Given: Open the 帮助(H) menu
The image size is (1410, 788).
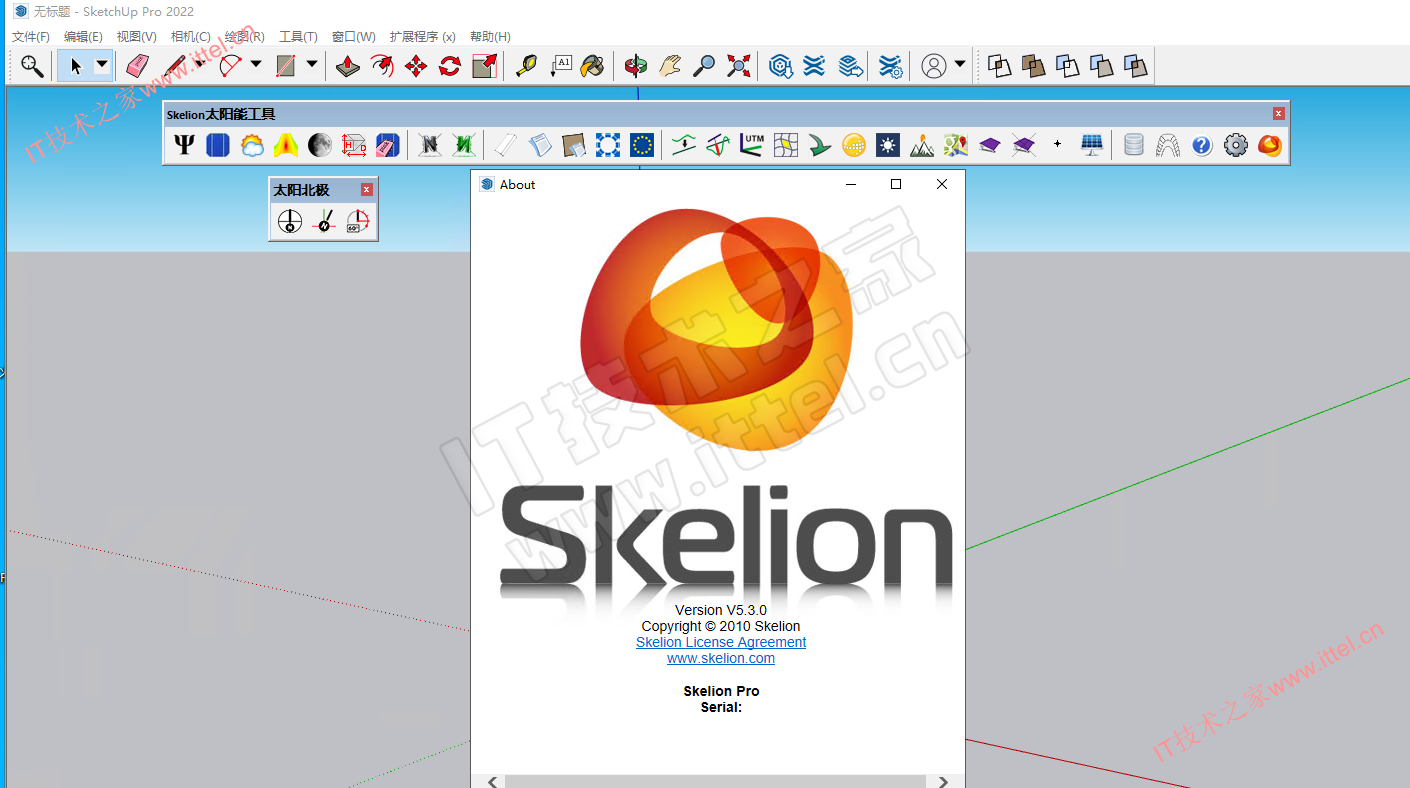Looking at the screenshot, I should click(490, 37).
